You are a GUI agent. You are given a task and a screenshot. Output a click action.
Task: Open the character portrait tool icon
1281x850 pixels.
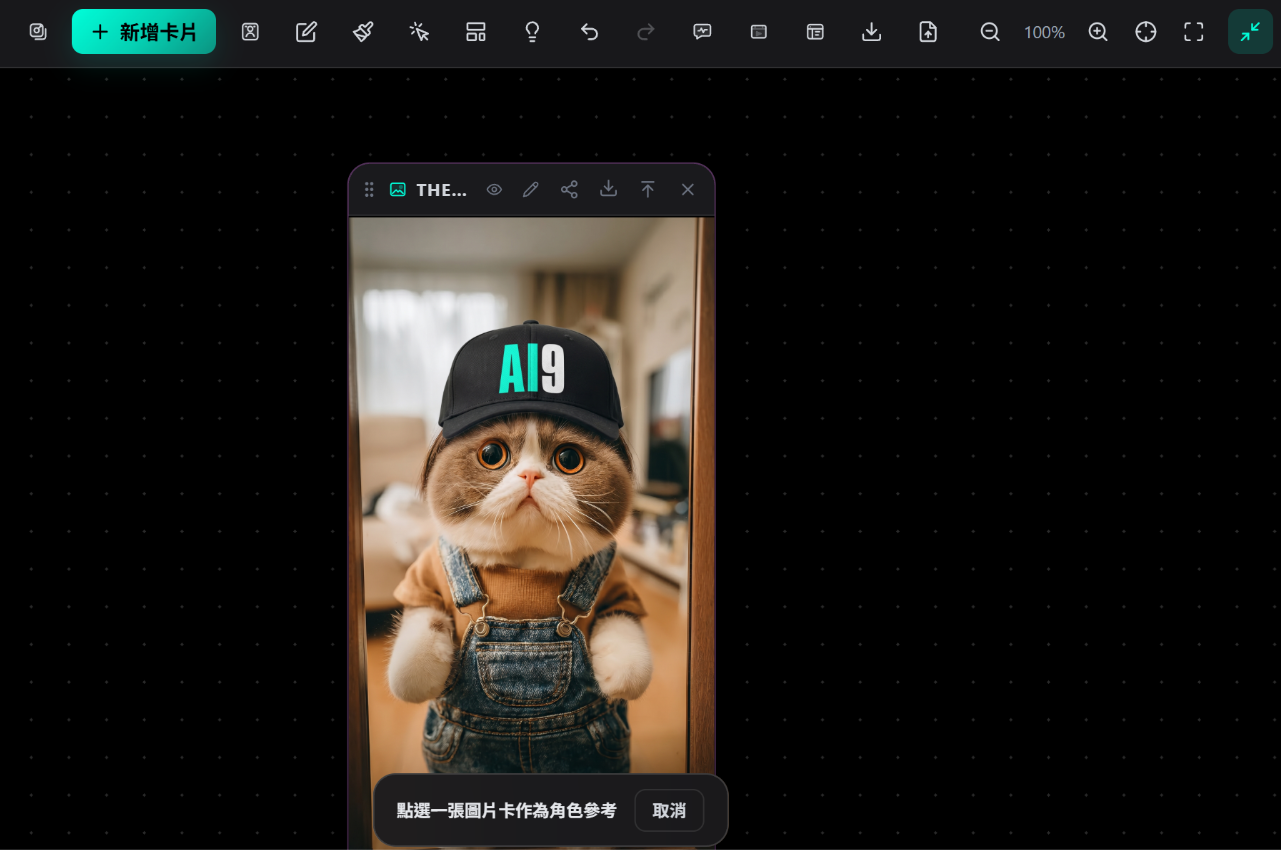click(x=250, y=32)
